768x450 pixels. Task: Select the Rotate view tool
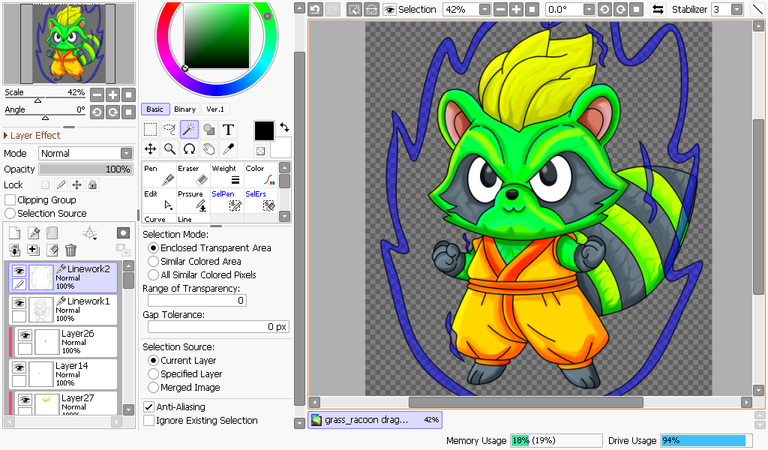click(189, 149)
